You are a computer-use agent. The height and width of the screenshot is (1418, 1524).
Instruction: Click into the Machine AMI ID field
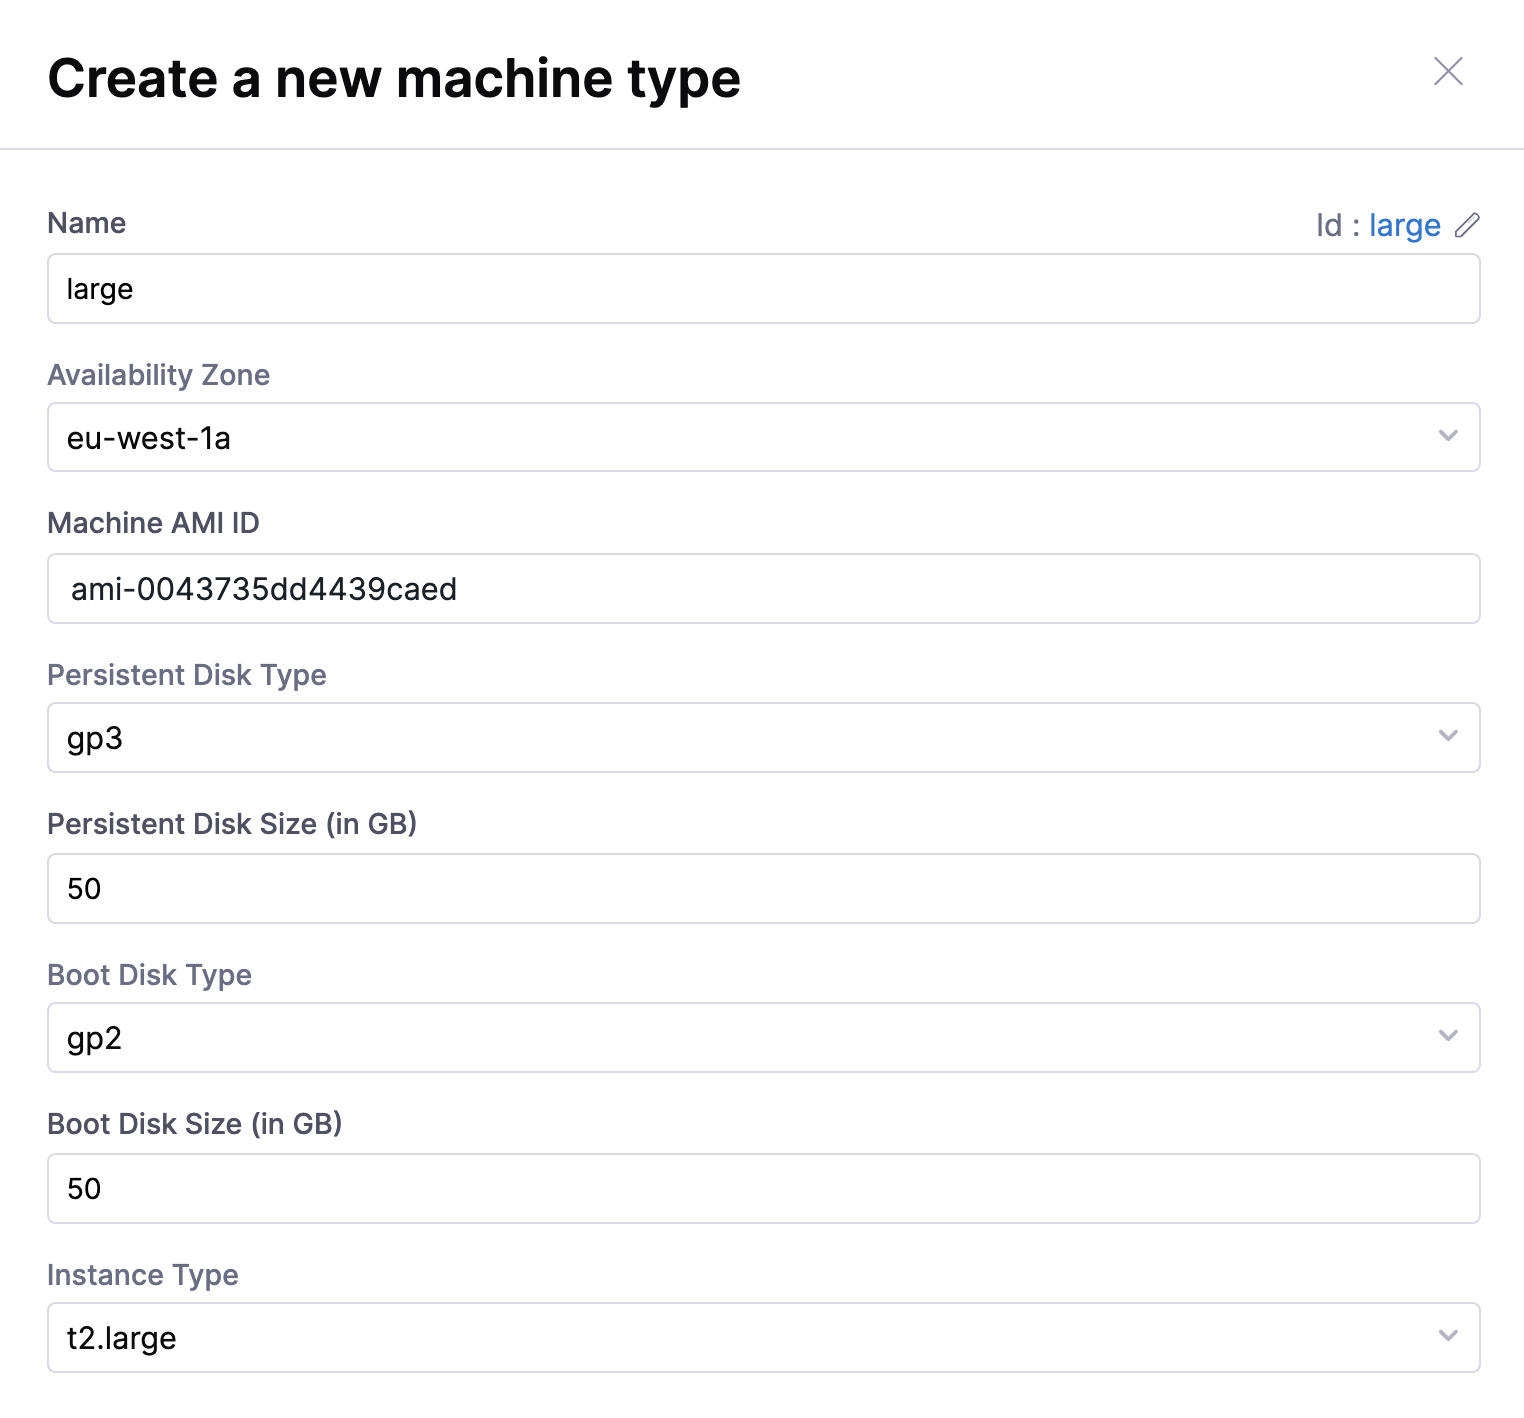pos(763,589)
